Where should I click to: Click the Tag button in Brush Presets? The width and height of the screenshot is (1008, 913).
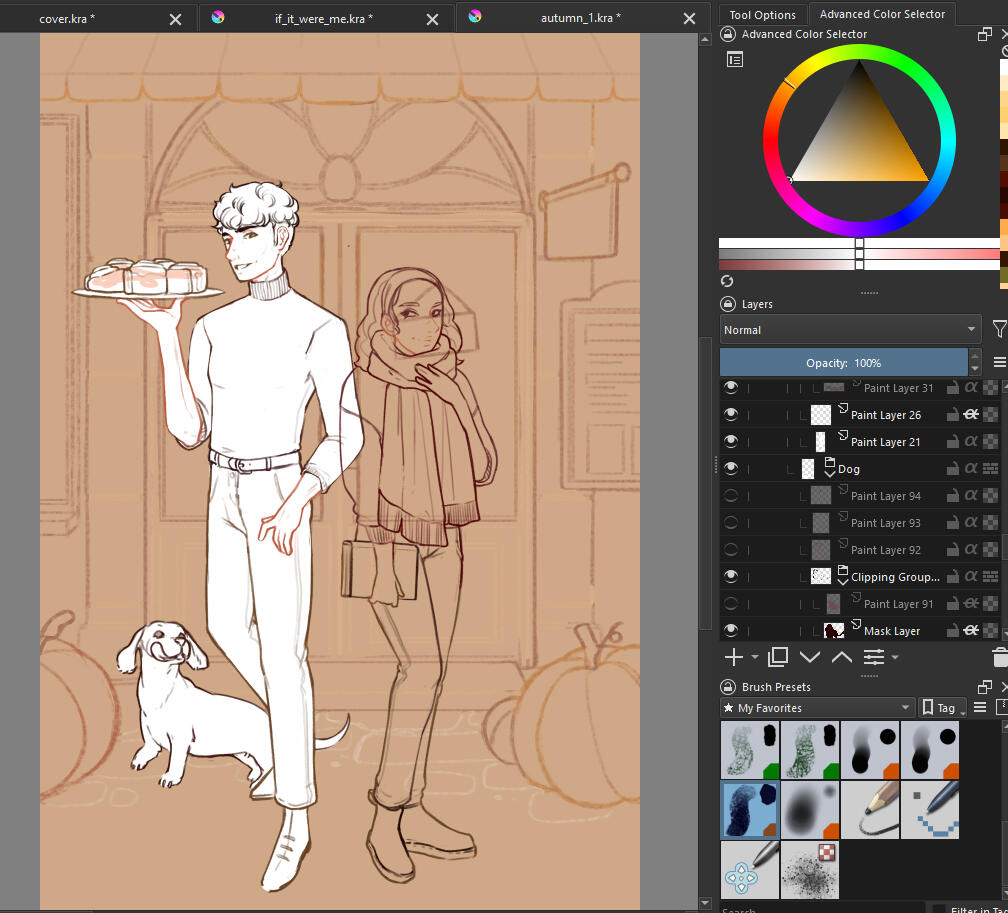[944, 708]
